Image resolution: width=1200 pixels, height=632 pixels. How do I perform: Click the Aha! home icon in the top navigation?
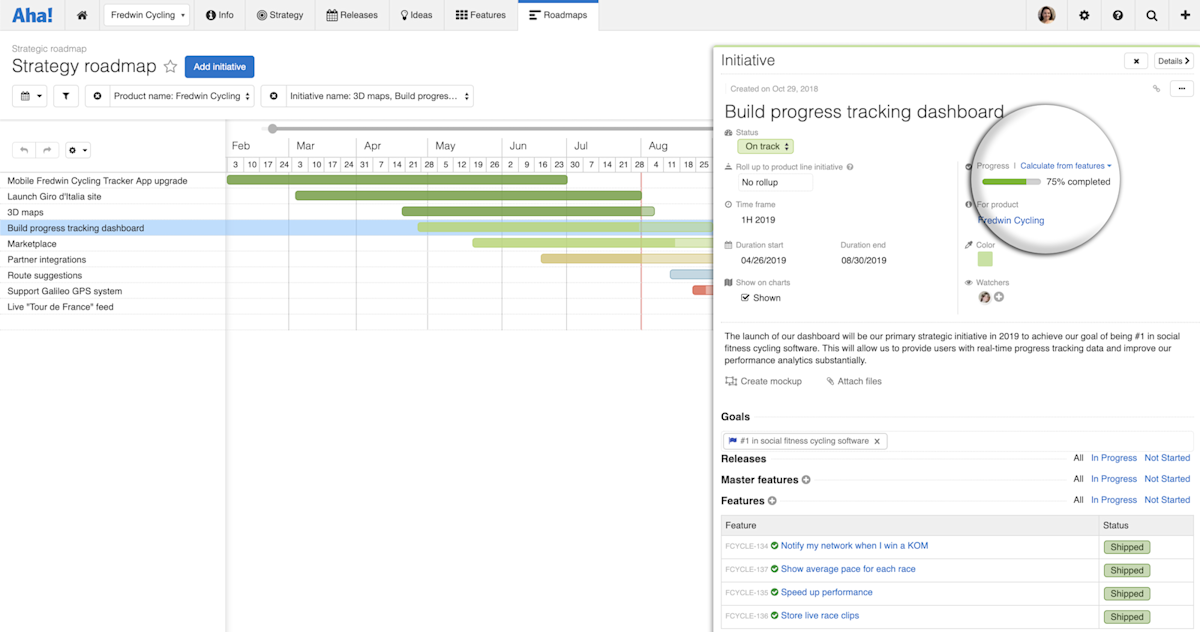82,15
